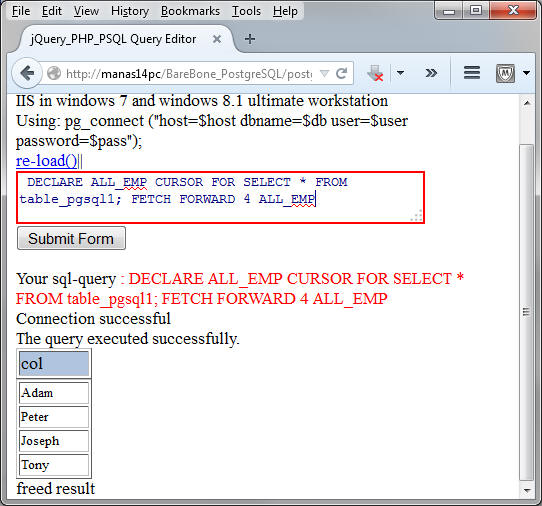Expand the URL history dropdown arrow
The height and width of the screenshot is (506, 542).
pos(324,73)
